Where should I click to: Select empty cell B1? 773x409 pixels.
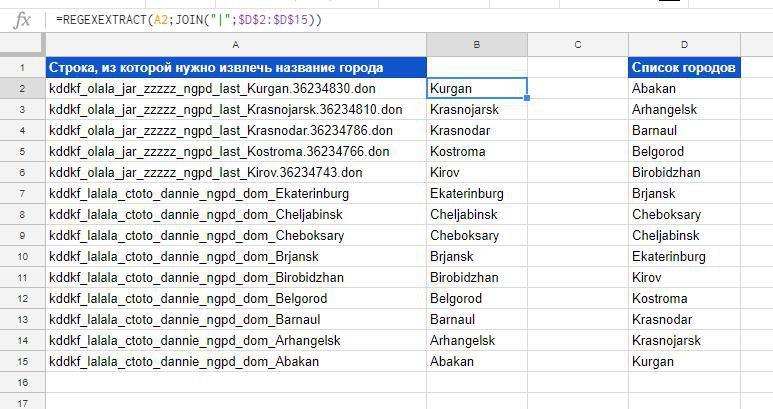point(477,68)
